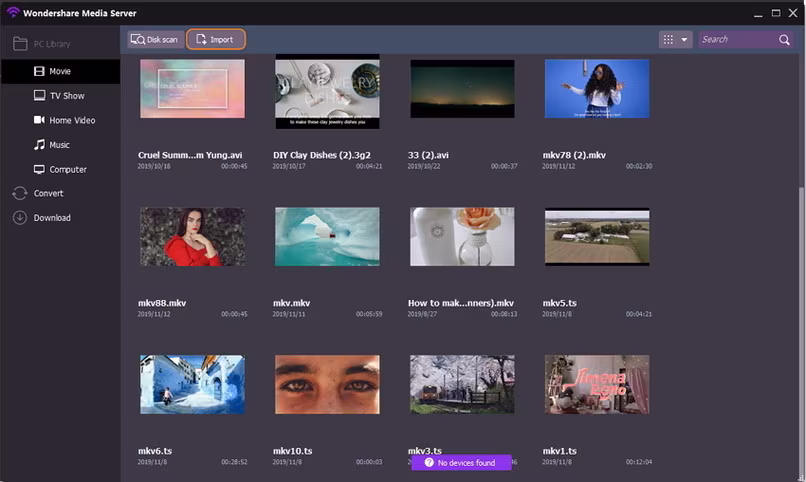This screenshot has width=806, height=482.
Task: Click the Download arrow icon
Action: pyautogui.click(x=20, y=218)
